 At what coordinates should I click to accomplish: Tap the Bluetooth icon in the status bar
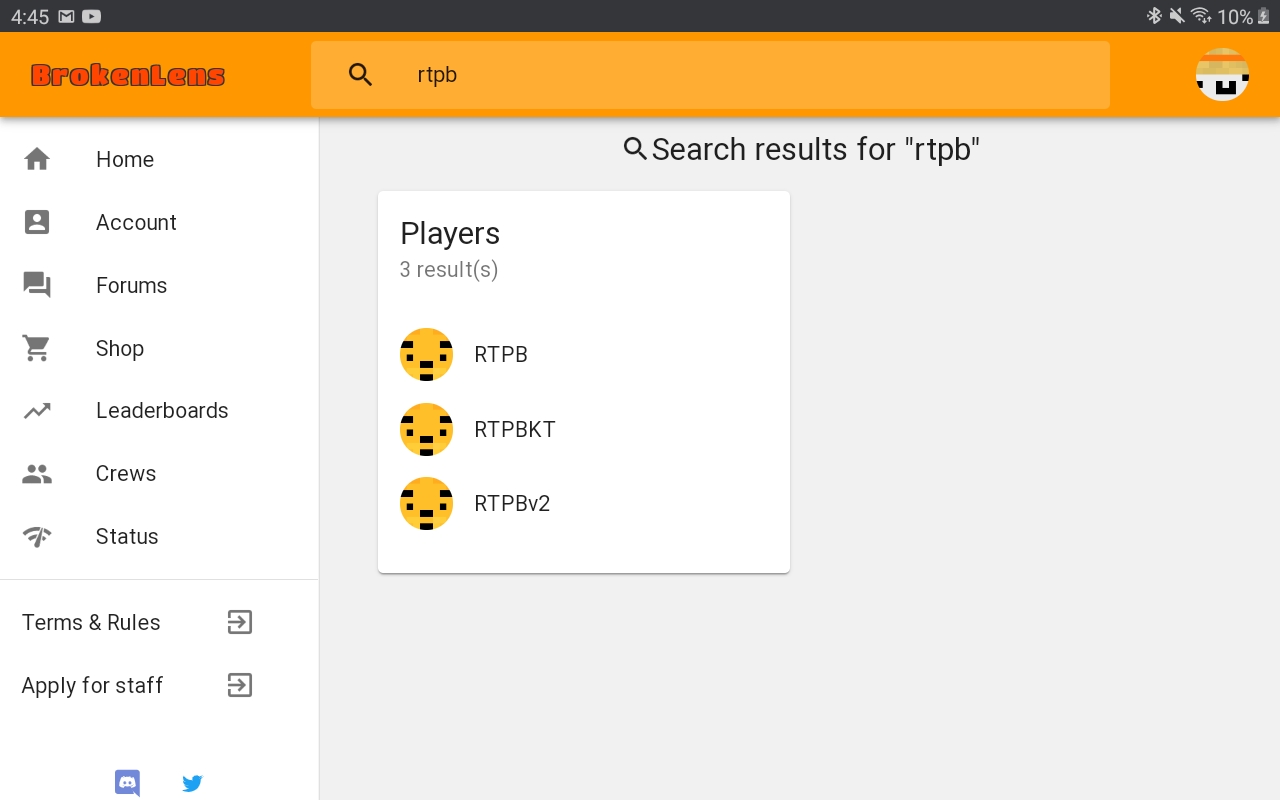(x=1154, y=16)
